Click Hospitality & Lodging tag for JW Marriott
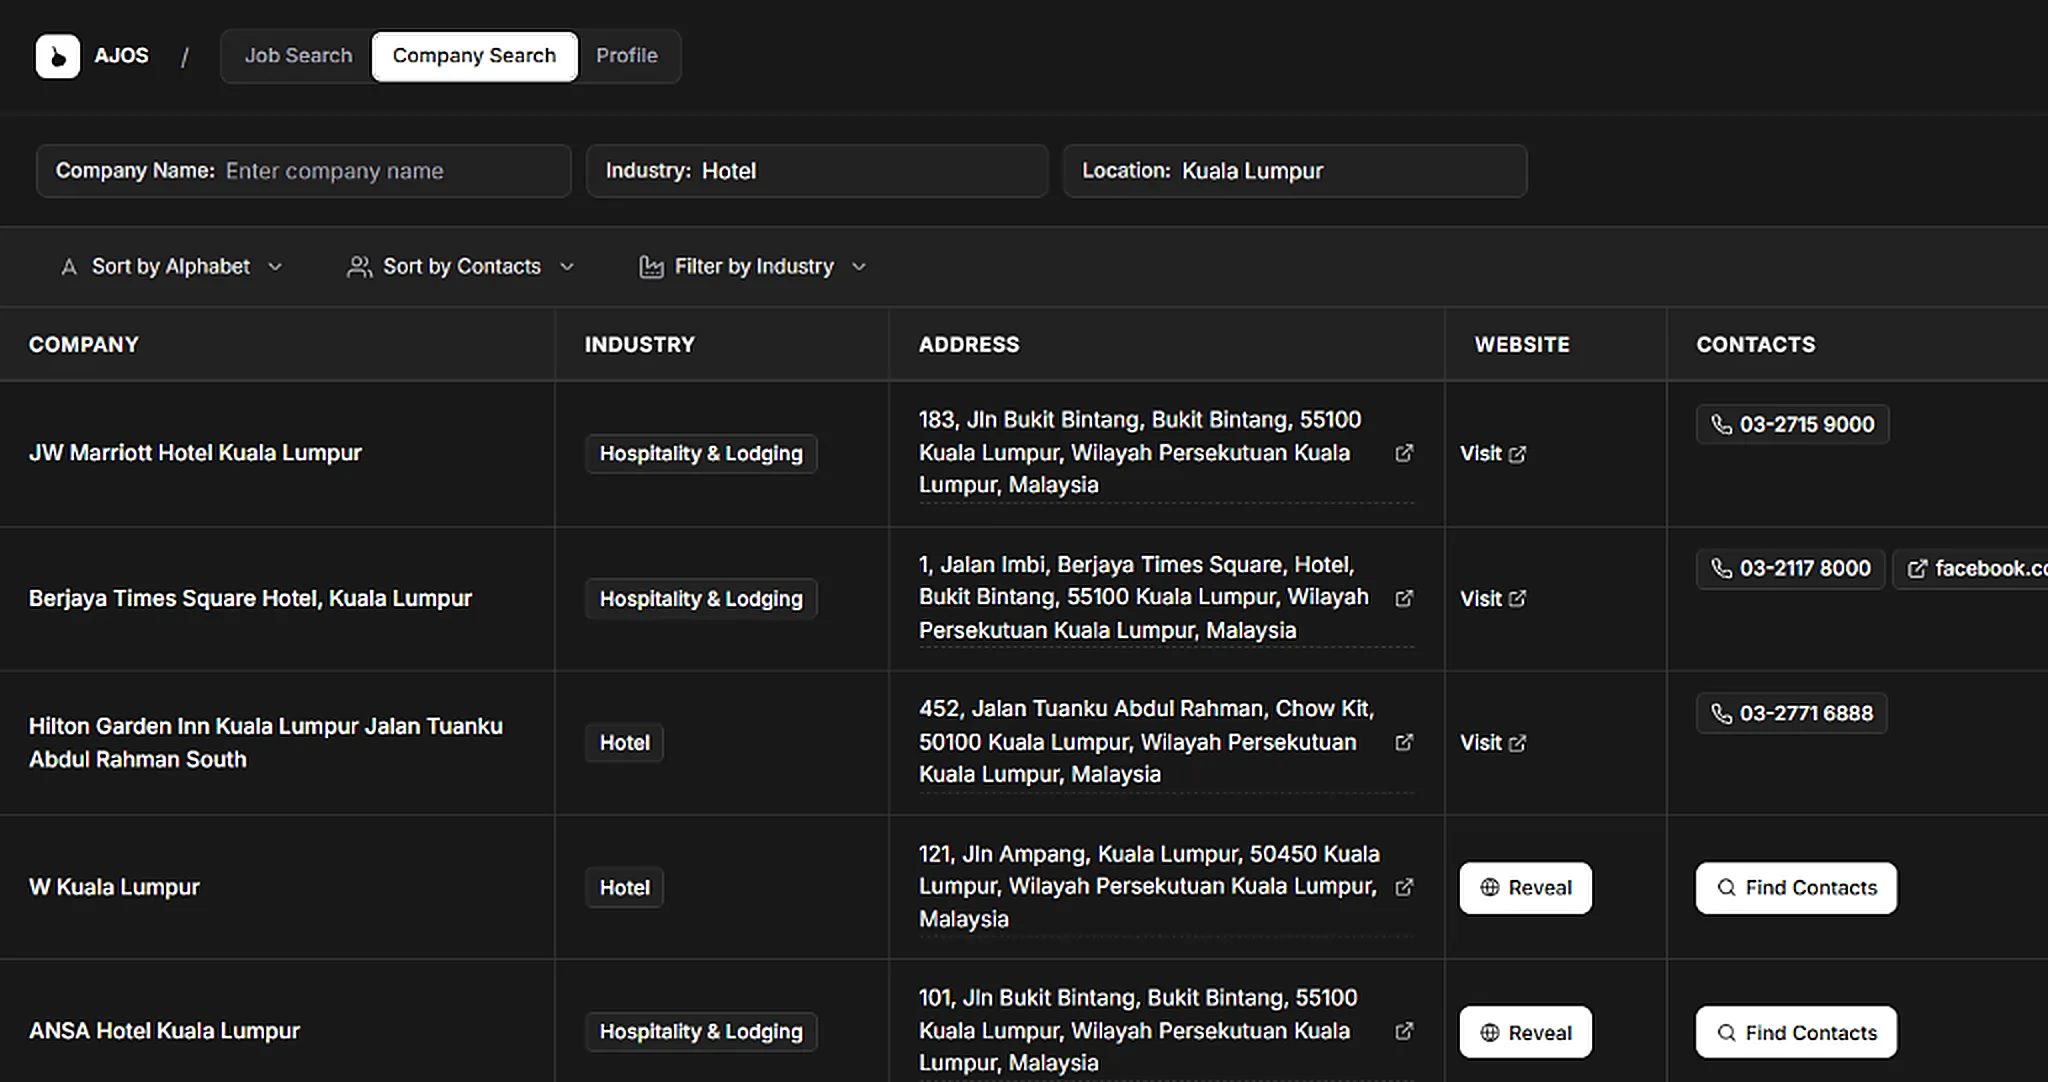Image resolution: width=2048 pixels, height=1082 pixels. [x=701, y=454]
